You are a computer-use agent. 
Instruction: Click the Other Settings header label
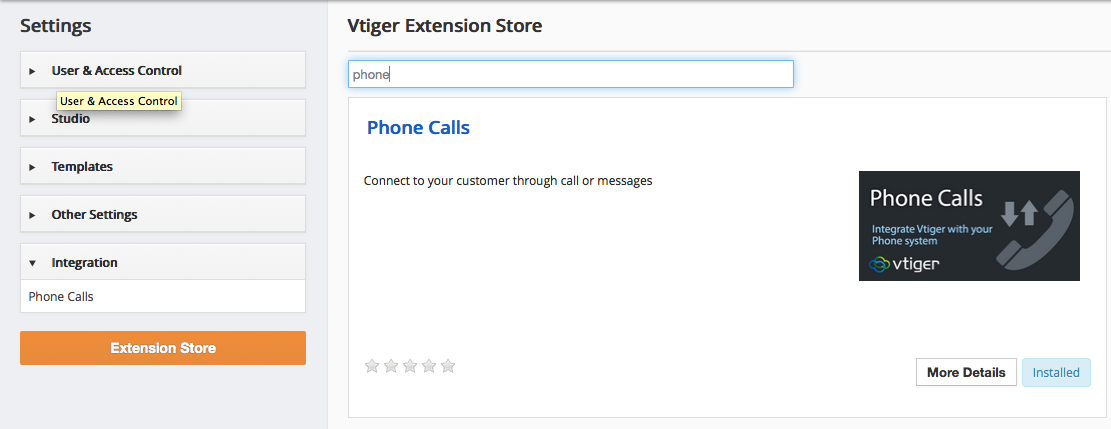(x=94, y=214)
